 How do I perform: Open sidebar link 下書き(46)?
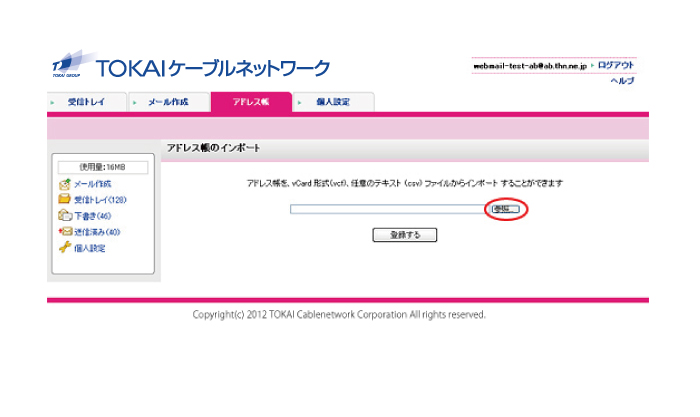(x=92, y=216)
